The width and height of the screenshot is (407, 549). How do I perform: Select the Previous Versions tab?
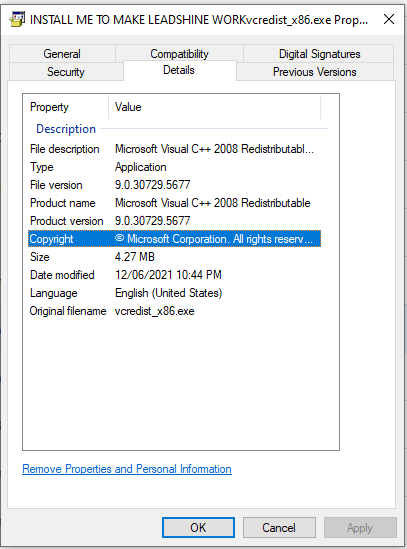tap(315, 71)
